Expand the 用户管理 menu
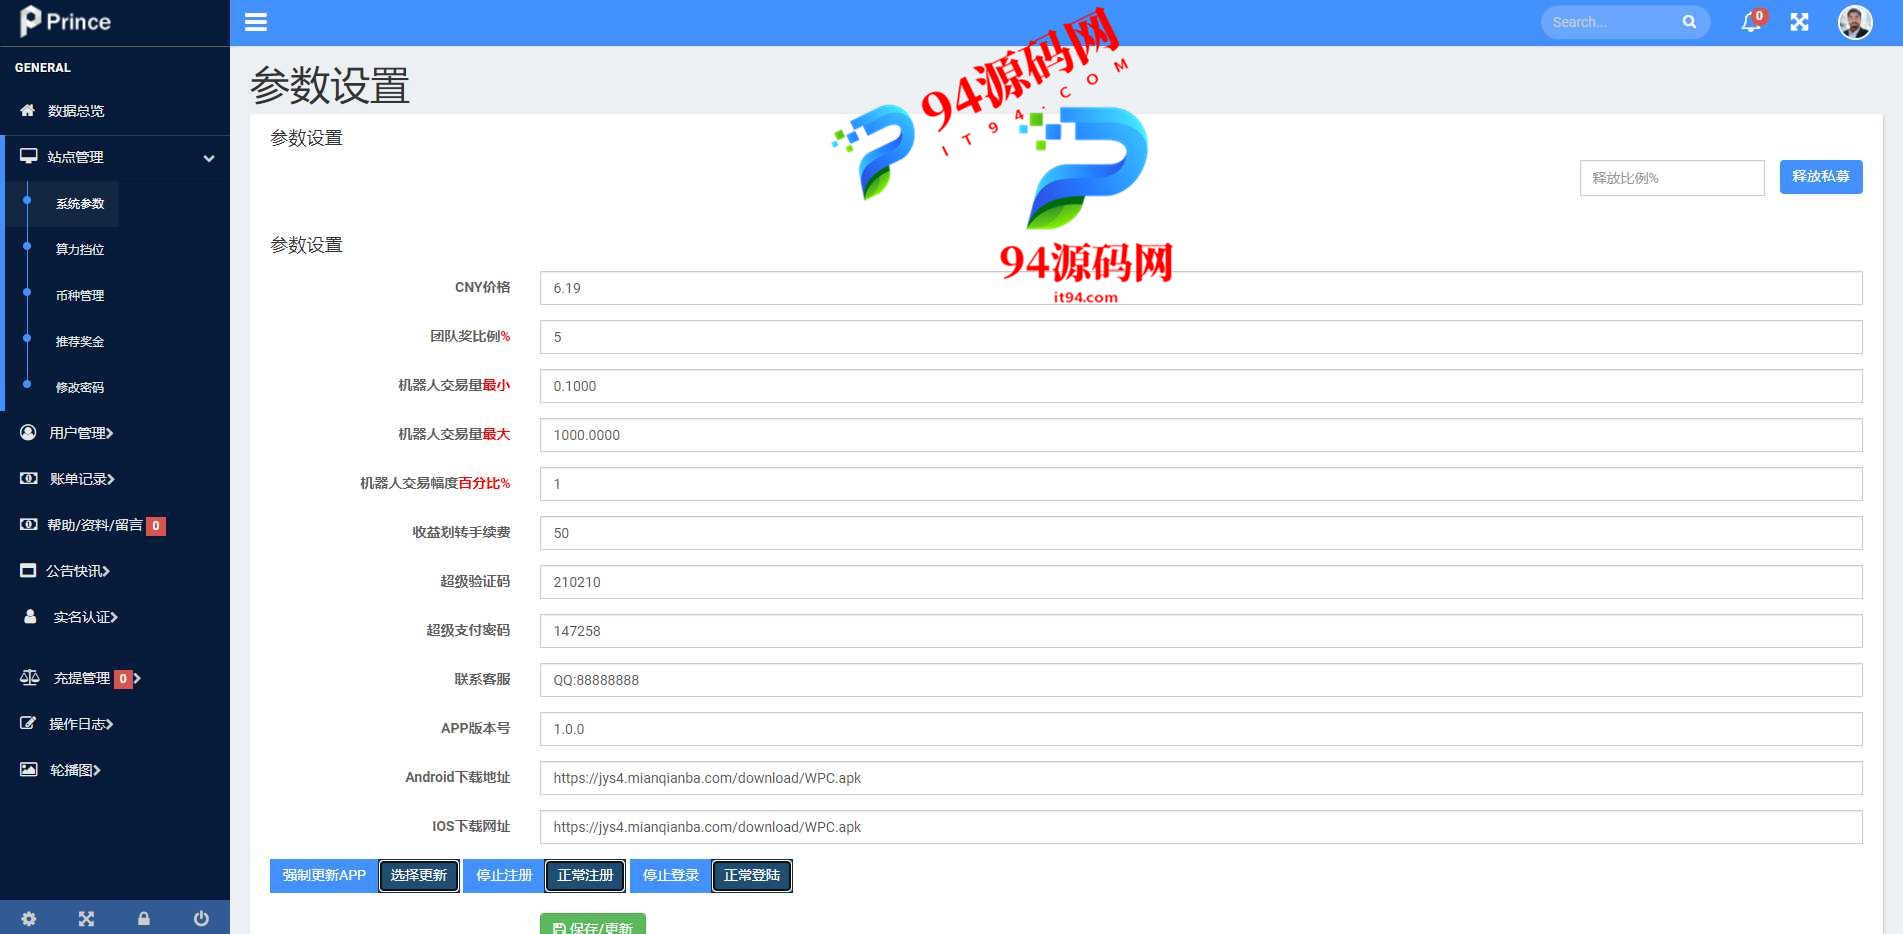 tap(110, 433)
